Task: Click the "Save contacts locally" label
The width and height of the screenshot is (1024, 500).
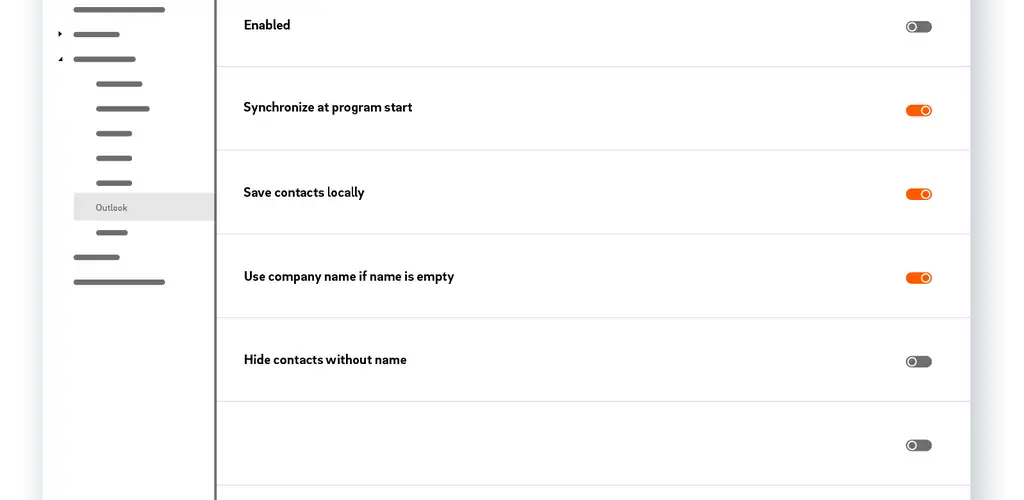Action: click(304, 192)
